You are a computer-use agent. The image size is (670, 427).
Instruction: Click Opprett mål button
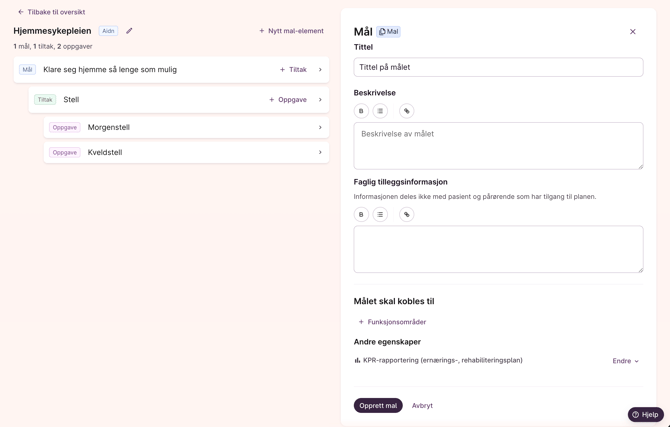[378, 405]
